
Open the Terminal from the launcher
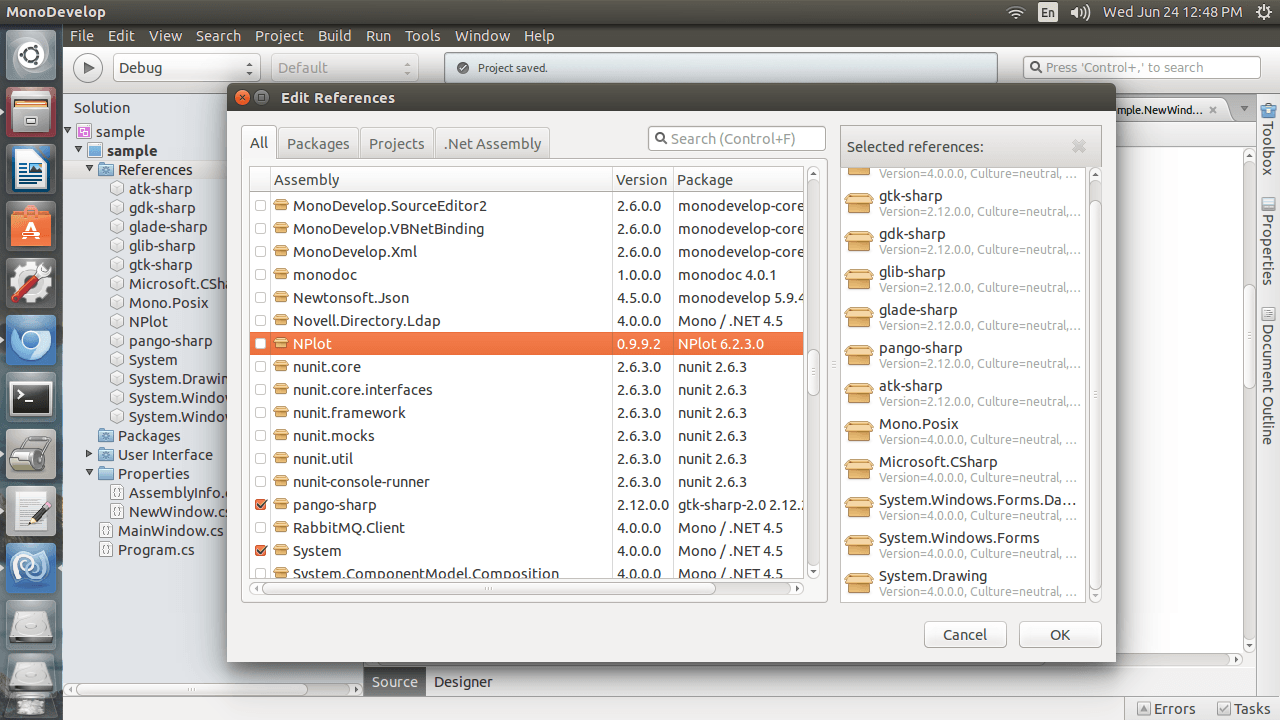31,397
